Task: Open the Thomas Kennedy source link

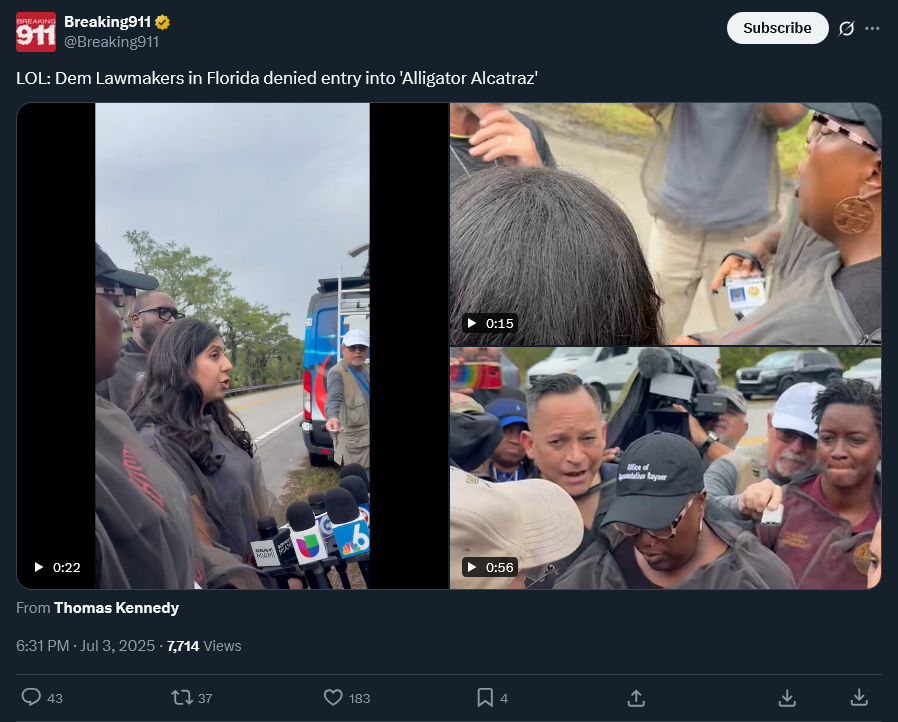Action: pyautogui.click(x=116, y=607)
